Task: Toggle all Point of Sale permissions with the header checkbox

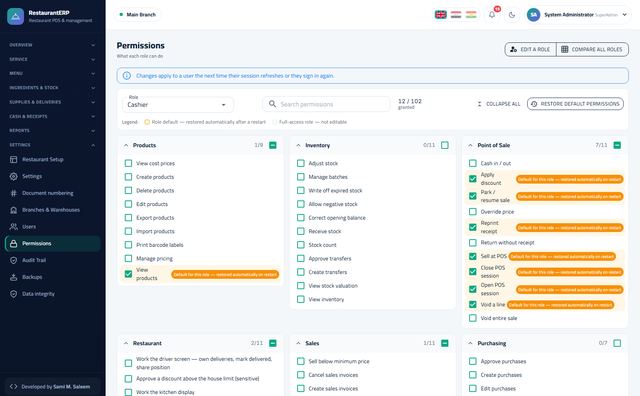Action: (x=617, y=145)
